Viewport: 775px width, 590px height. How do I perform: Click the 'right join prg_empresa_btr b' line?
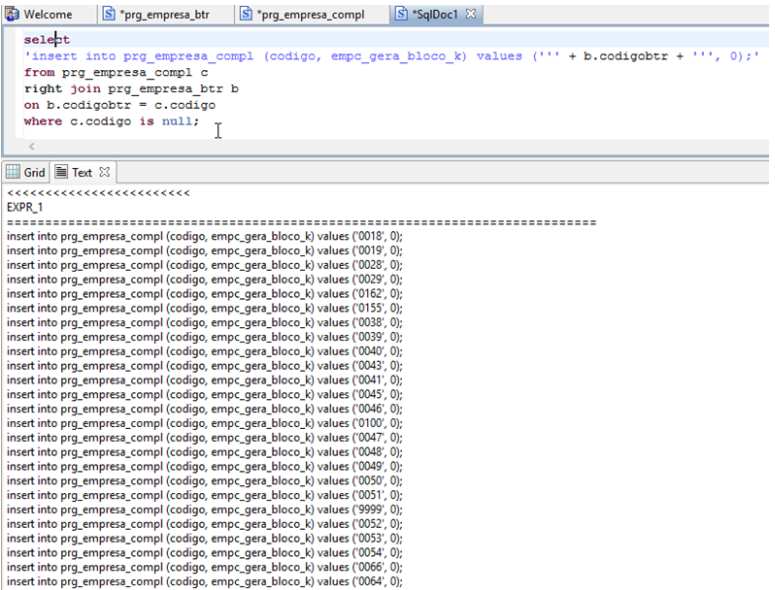131,88
